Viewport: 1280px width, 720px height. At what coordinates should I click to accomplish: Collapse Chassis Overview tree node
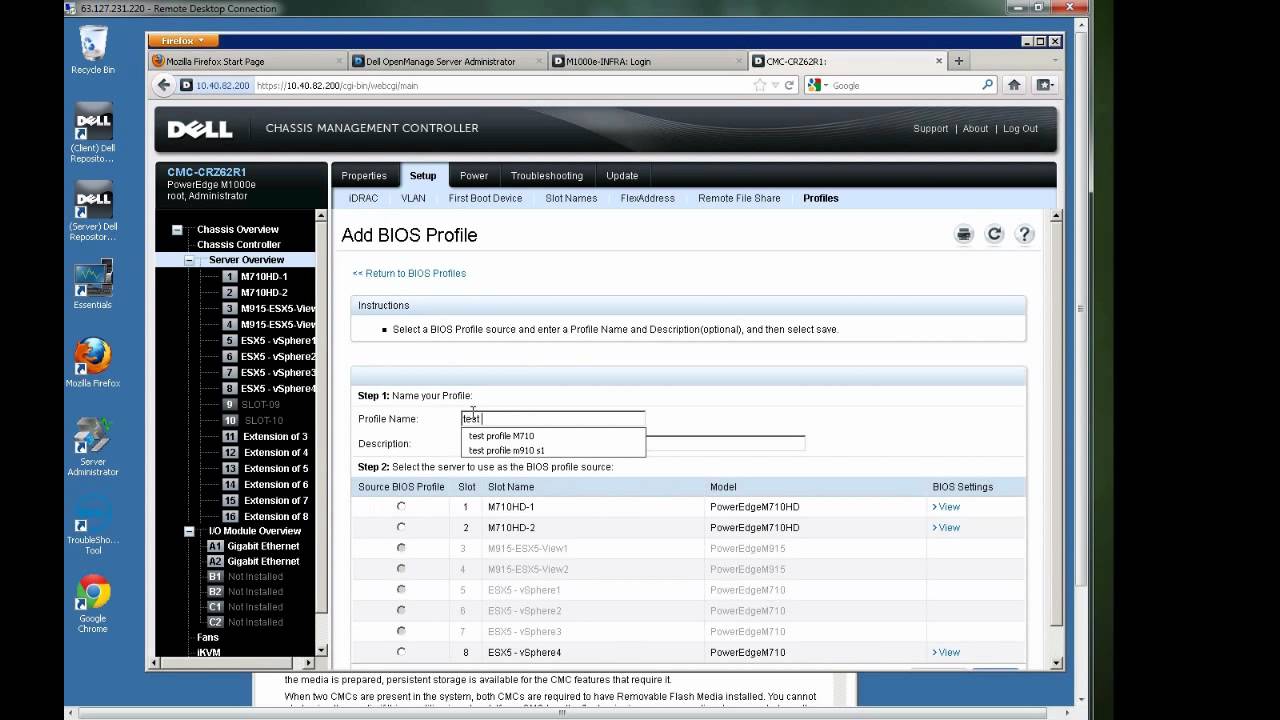[x=177, y=230]
